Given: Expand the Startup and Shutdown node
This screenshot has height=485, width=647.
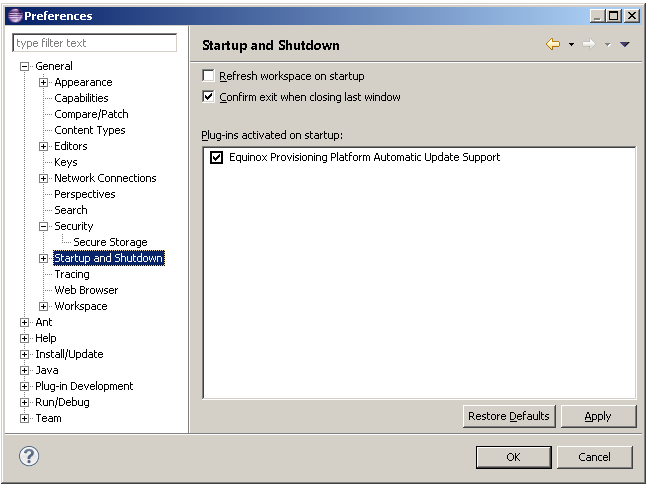Looking at the screenshot, I should click(43, 258).
